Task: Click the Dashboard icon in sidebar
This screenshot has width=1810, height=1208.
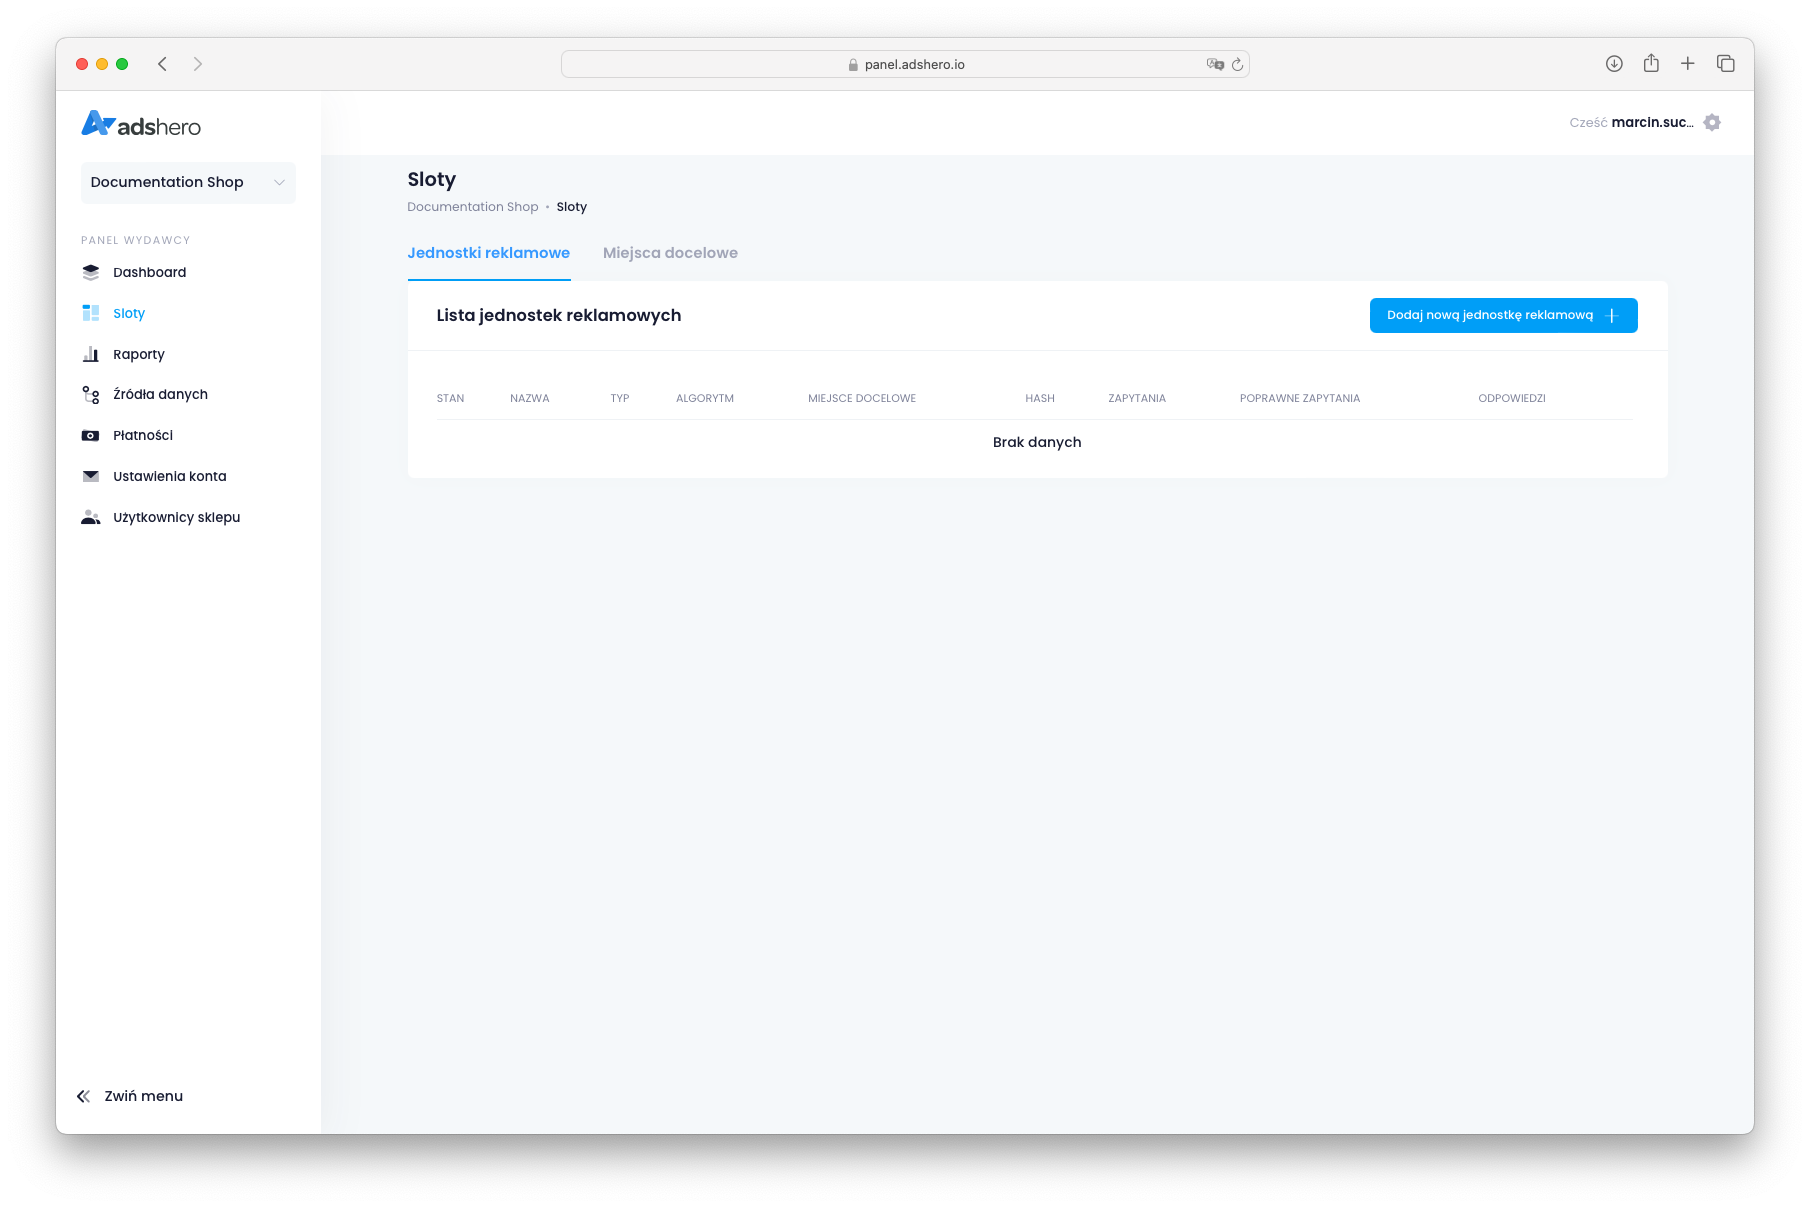Action: (x=91, y=272)
